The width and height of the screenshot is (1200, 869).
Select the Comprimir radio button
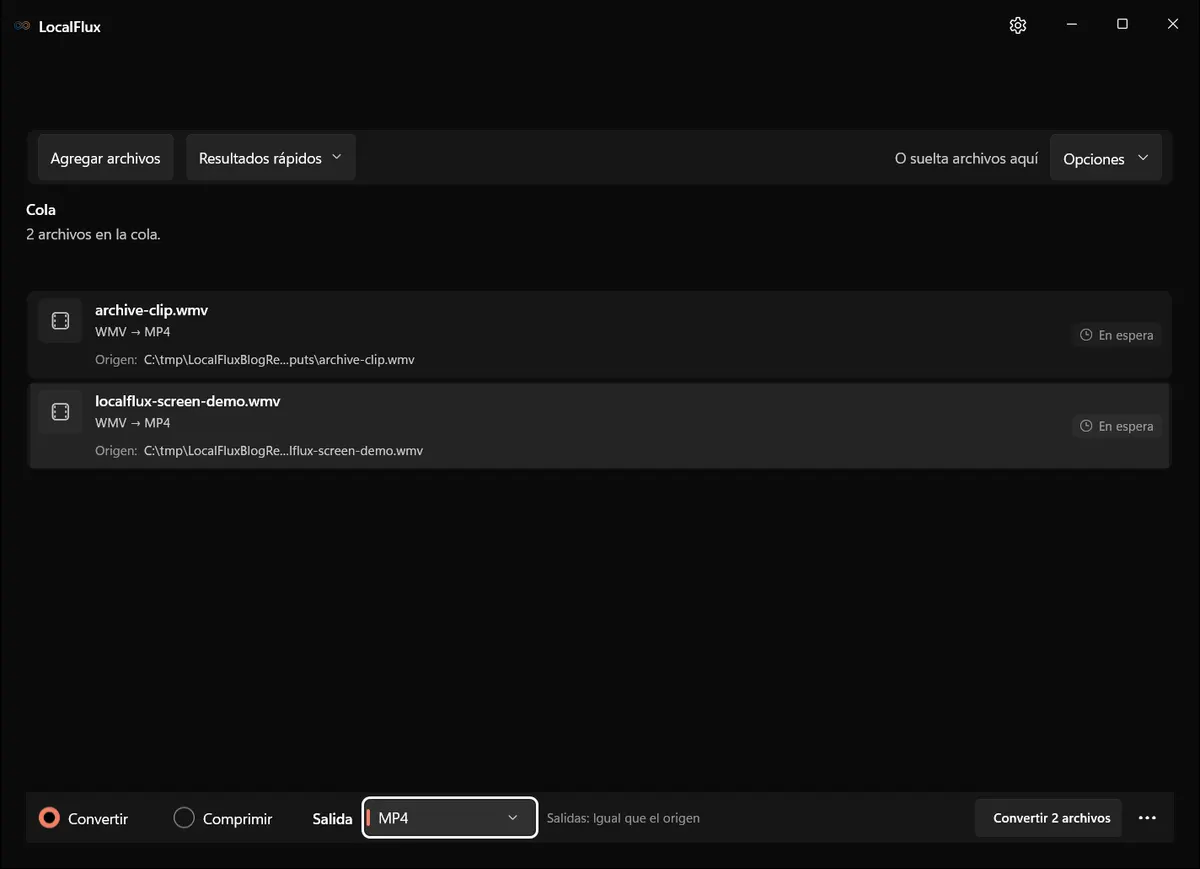[184, 818]
